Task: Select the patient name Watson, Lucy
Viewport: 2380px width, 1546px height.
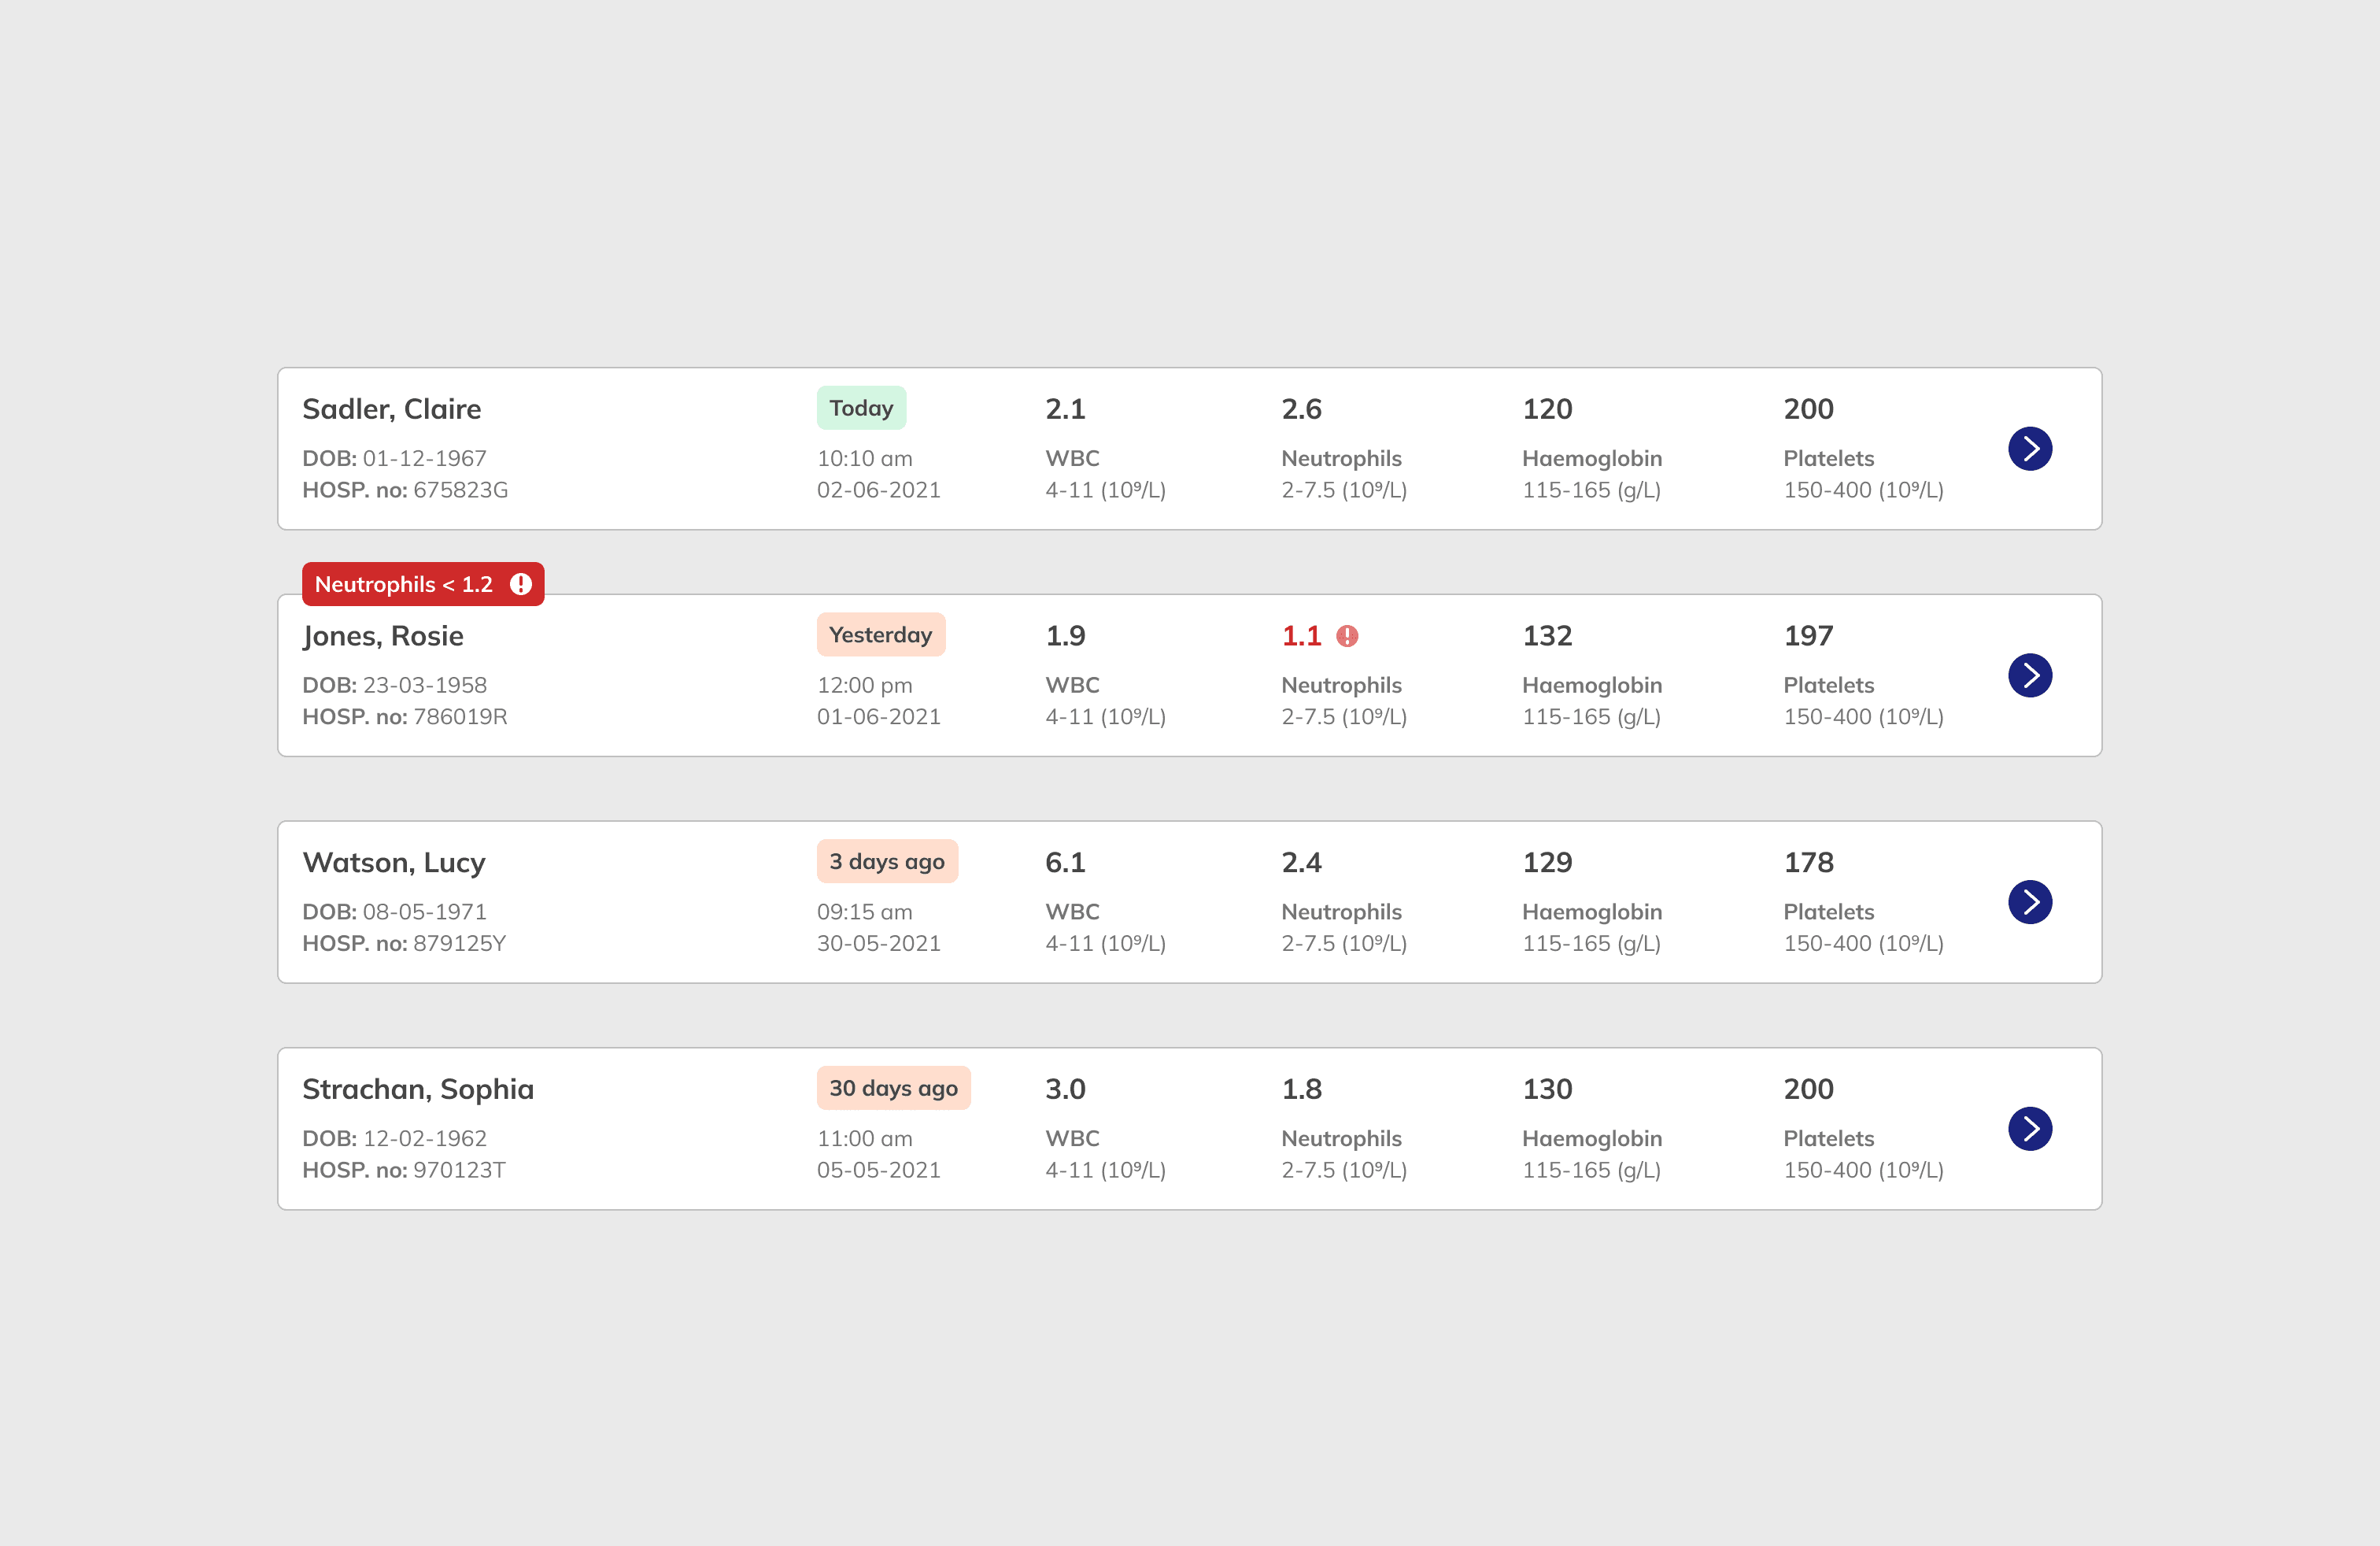Action: (x=394, y=862)
